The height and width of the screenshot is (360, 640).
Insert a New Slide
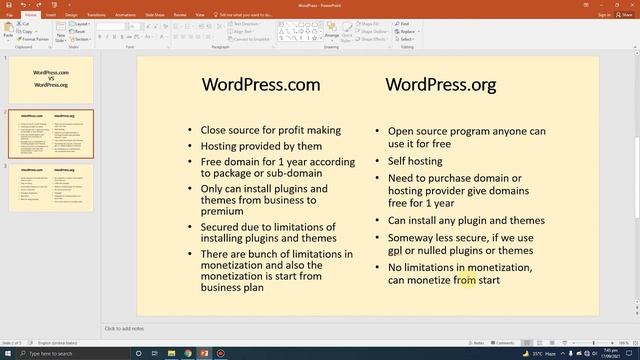tap(60, 32)
